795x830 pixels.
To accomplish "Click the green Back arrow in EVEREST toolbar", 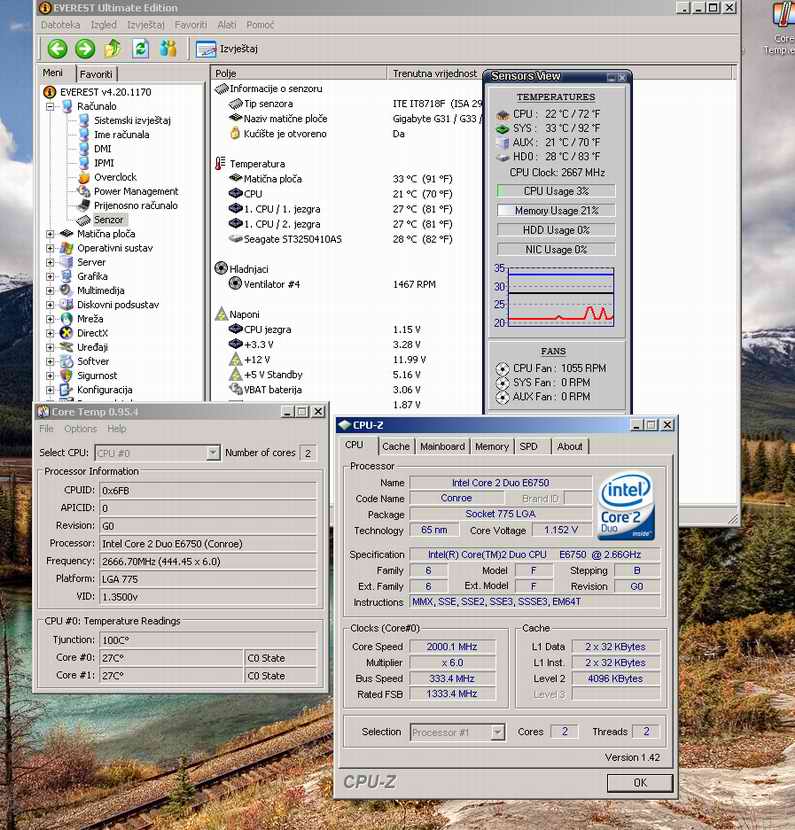I will 57,48.
